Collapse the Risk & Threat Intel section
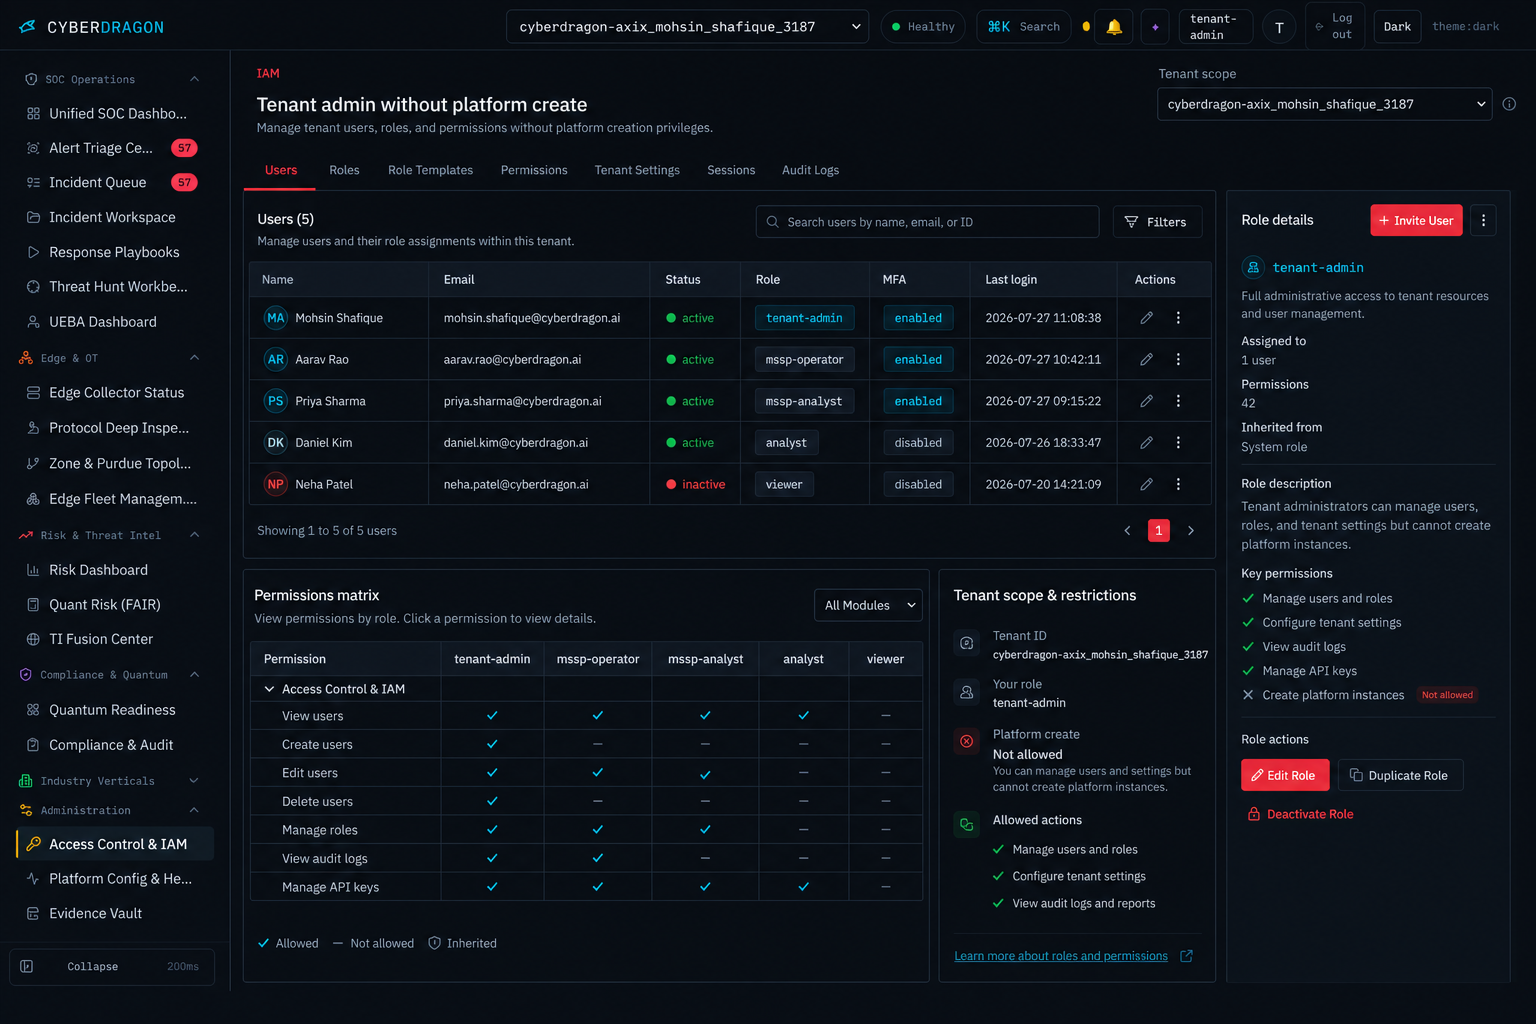 tap(194, 535)
